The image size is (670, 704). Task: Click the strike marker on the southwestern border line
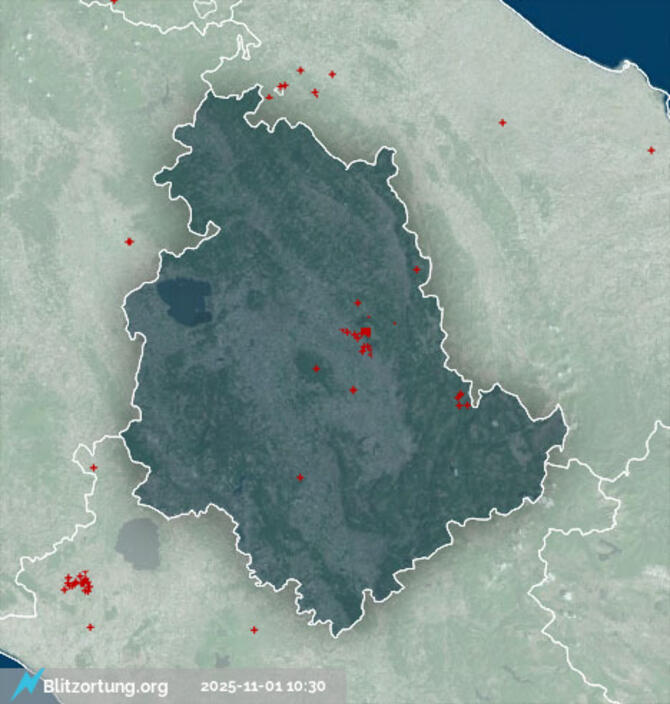coord(93,467)
